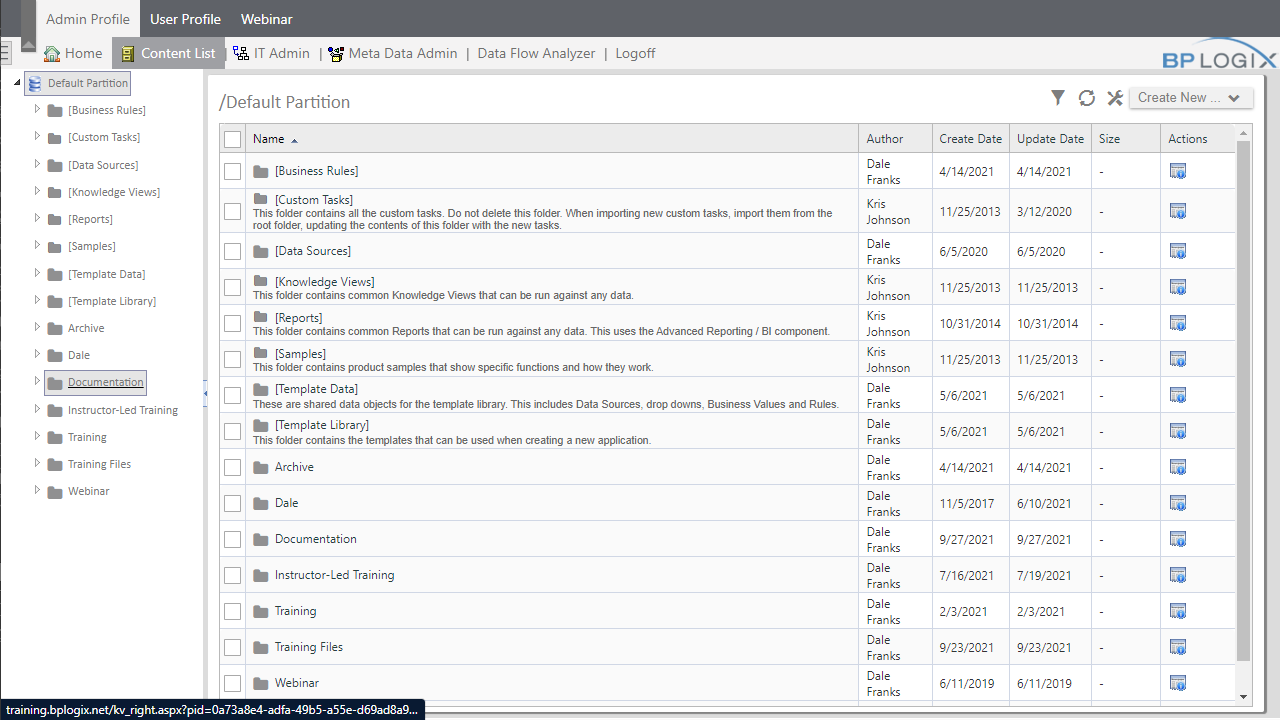The height and width of the screenshot is (720, 1280).
Task: Click the Home house icon
Action: point(52,53)
